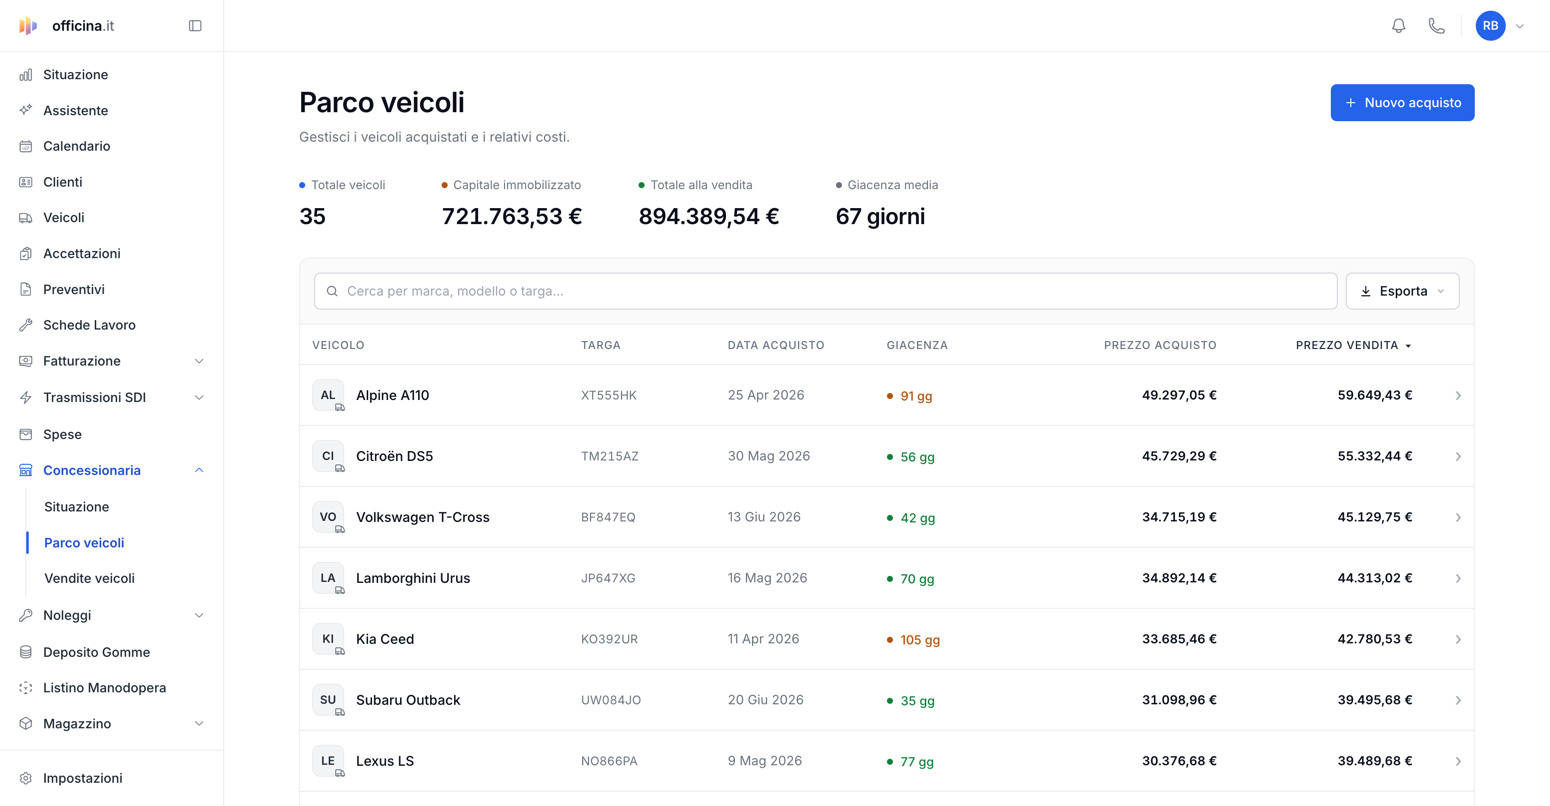
Task: Click the officina.it logo icon
Action: (x=28, y=26)
